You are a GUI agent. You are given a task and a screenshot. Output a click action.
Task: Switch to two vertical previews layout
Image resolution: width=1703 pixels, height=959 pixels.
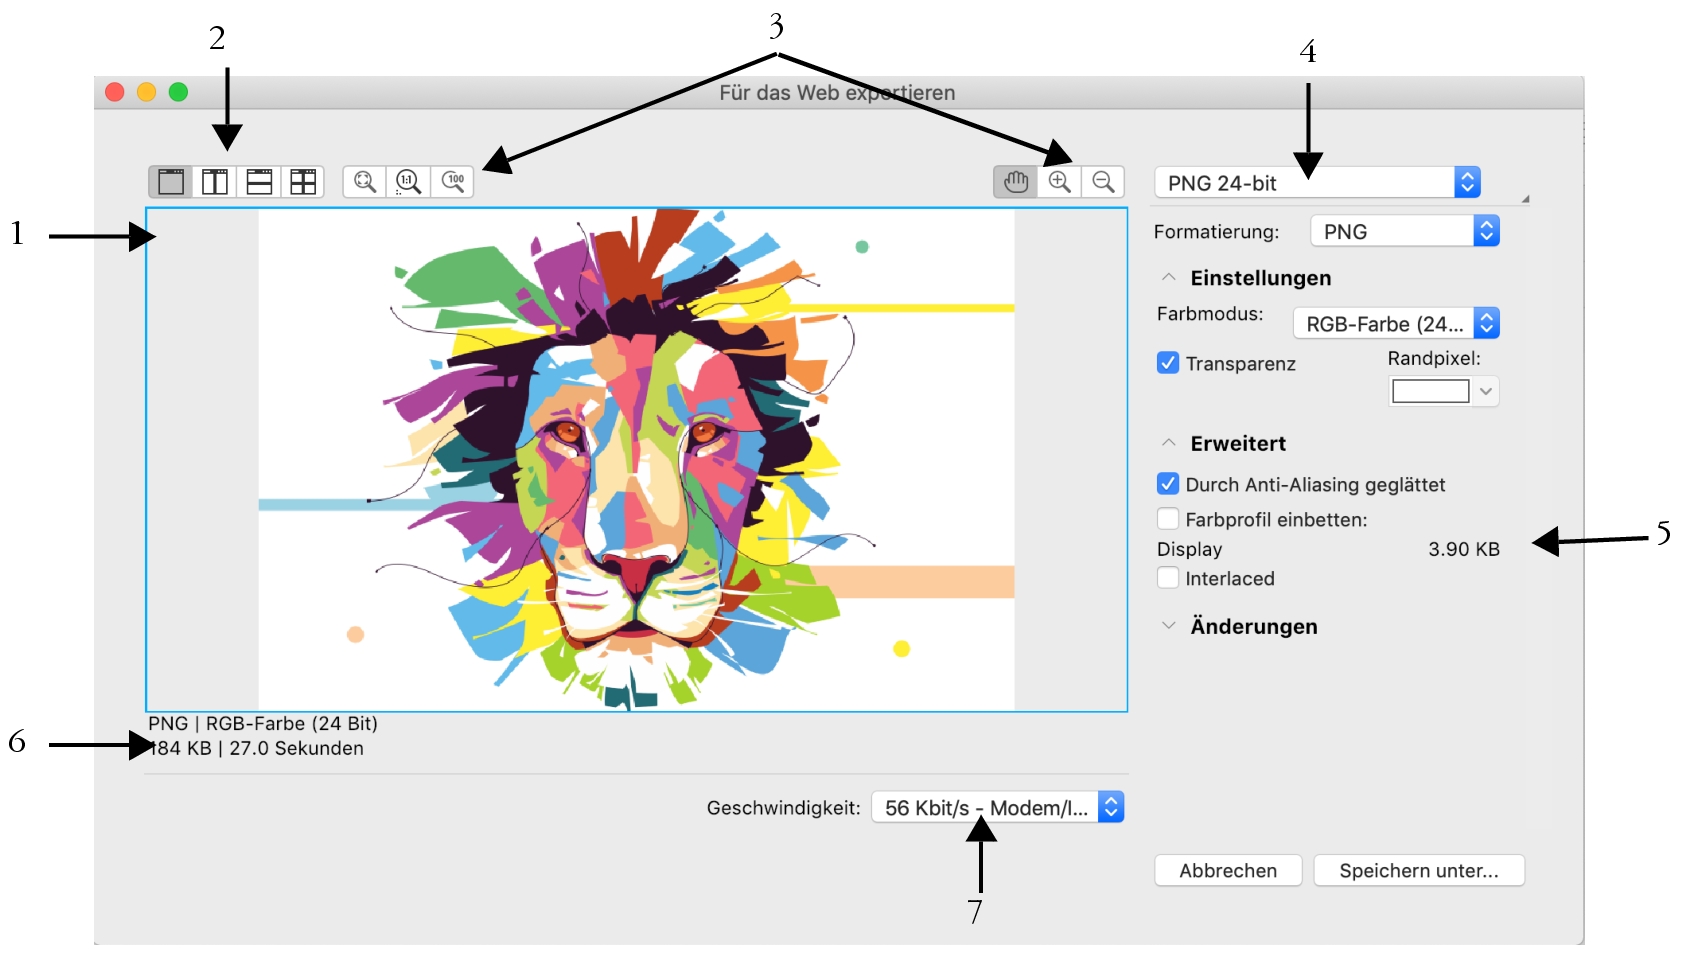point(215,182)
